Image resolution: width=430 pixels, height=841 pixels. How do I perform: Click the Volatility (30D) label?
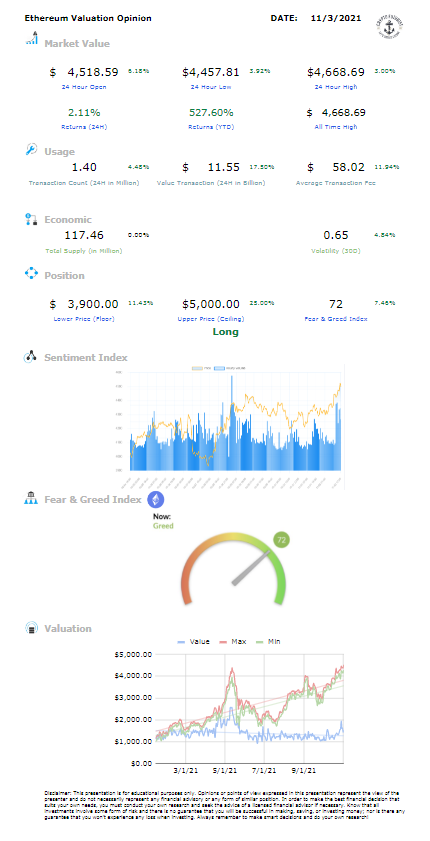click(x=336, y=250)
